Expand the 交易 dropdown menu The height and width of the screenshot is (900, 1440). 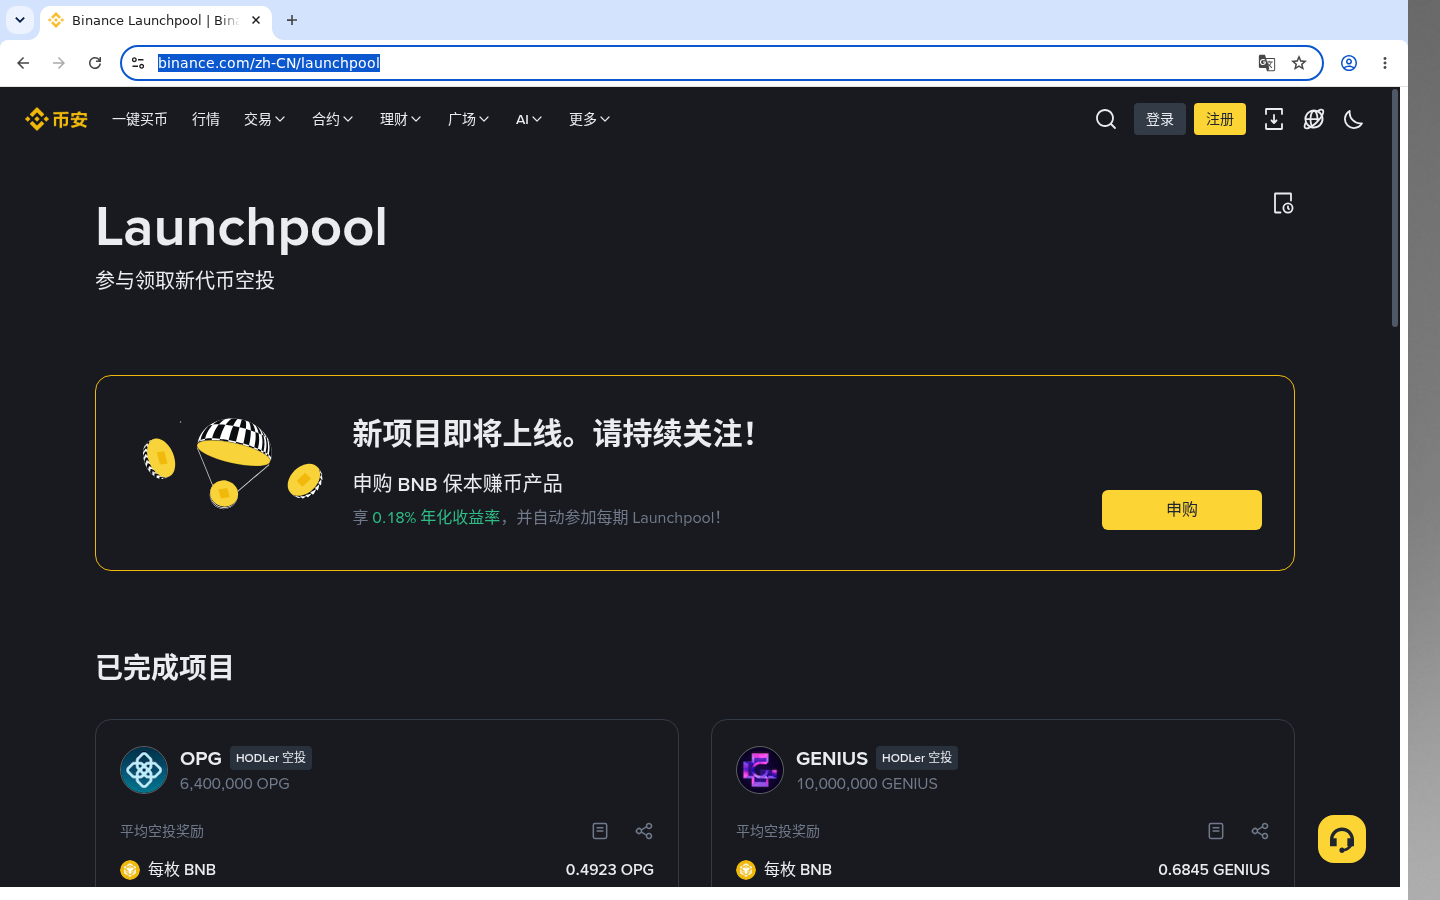pyautogui.click(x=265, y=119)
